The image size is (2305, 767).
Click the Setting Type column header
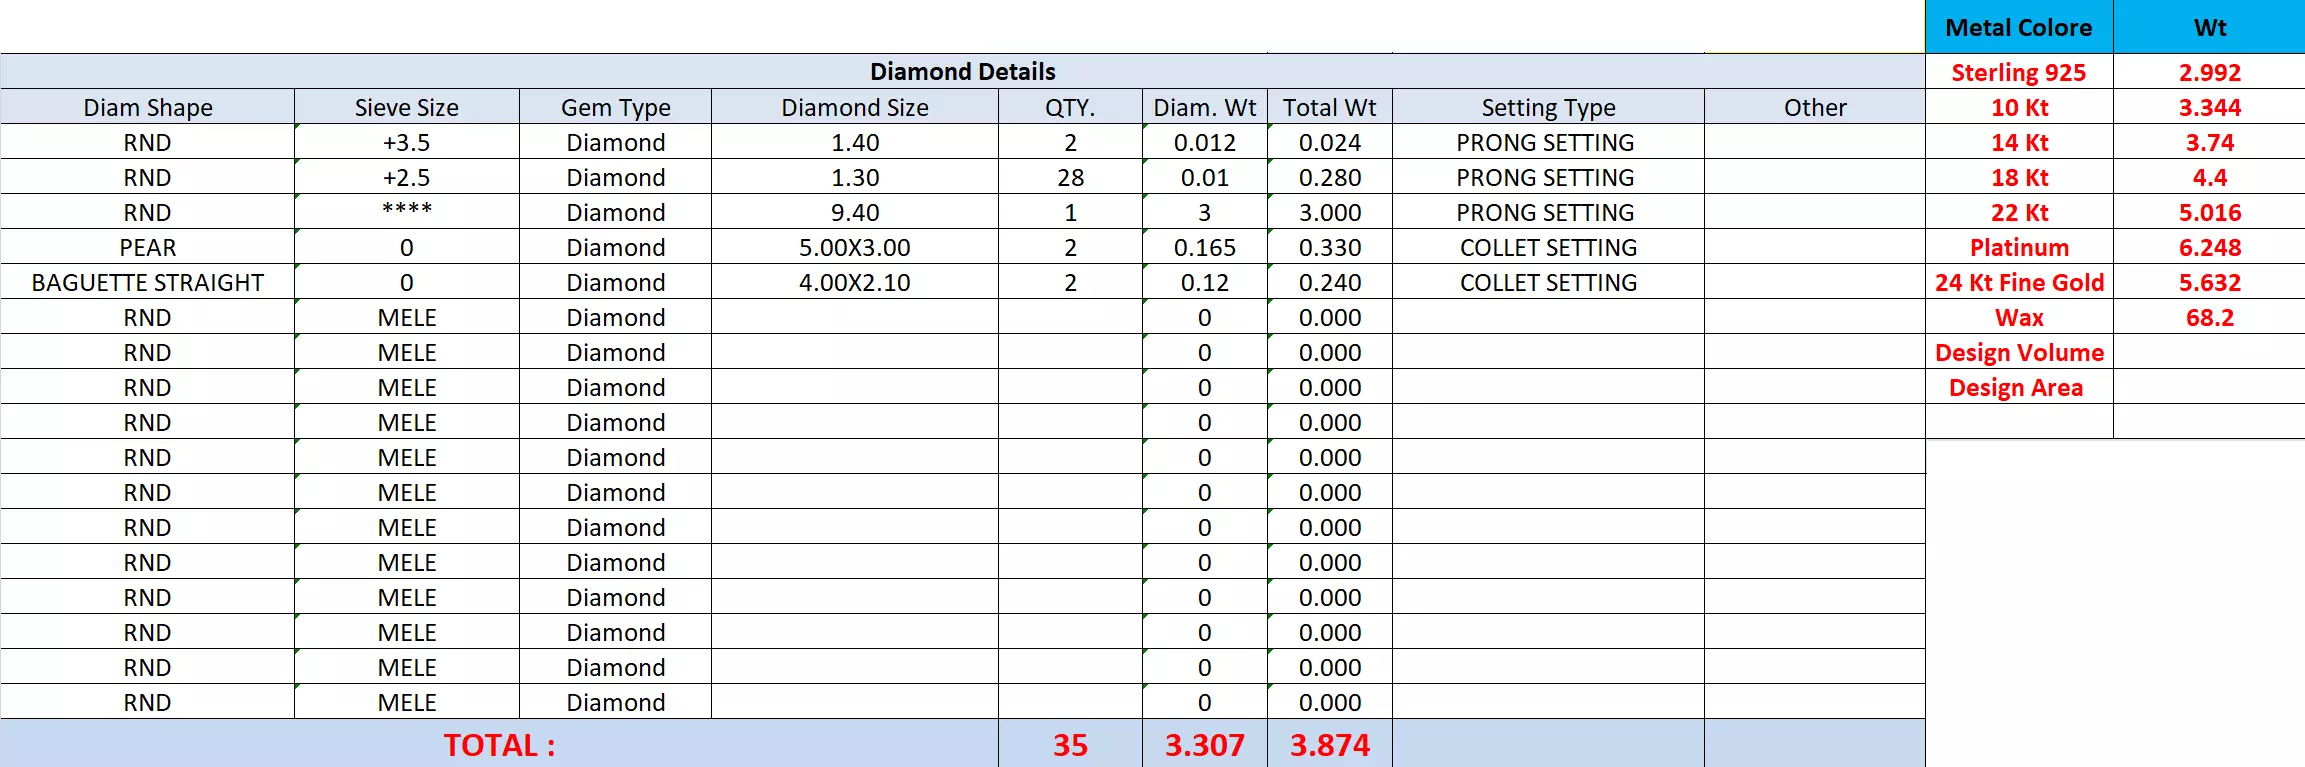pyautogui.click(x=1548, y=107)
